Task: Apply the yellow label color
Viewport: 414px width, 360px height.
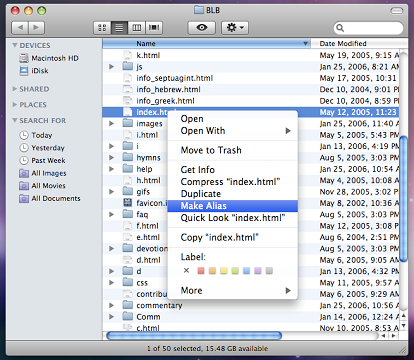Action: click(224, 271)
